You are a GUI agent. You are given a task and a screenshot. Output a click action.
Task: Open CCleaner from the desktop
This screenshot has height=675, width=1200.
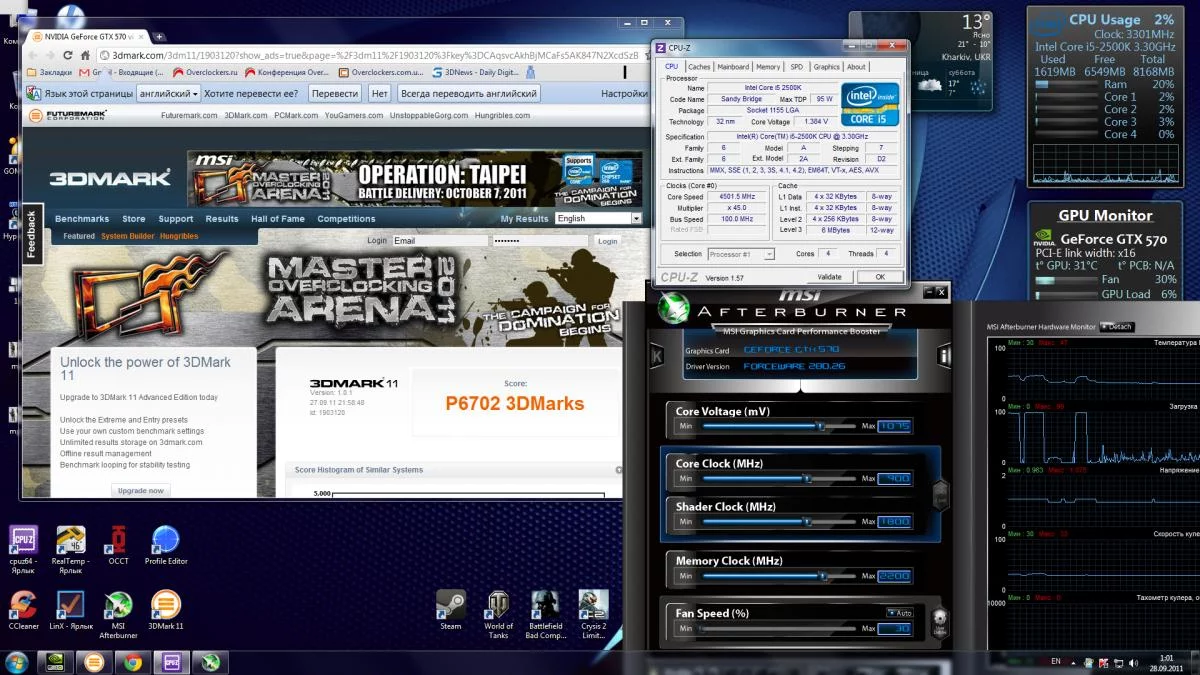pyautogui.click(x=23, y=605)
